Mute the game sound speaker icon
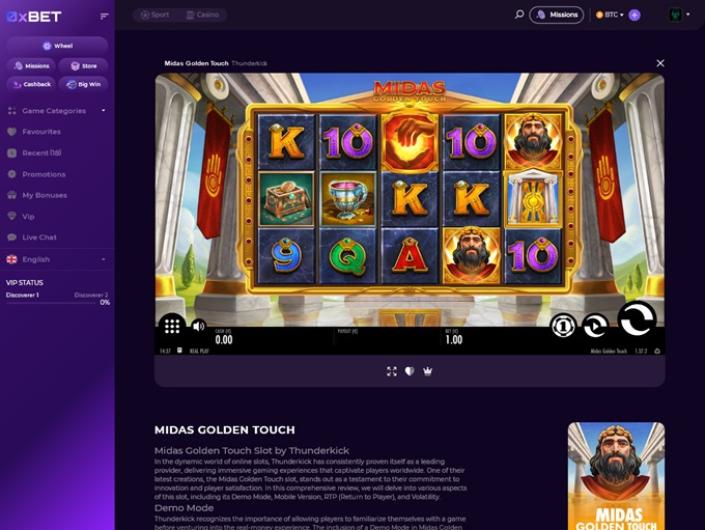Screen dimensions: 705x530 click(198, 326)
